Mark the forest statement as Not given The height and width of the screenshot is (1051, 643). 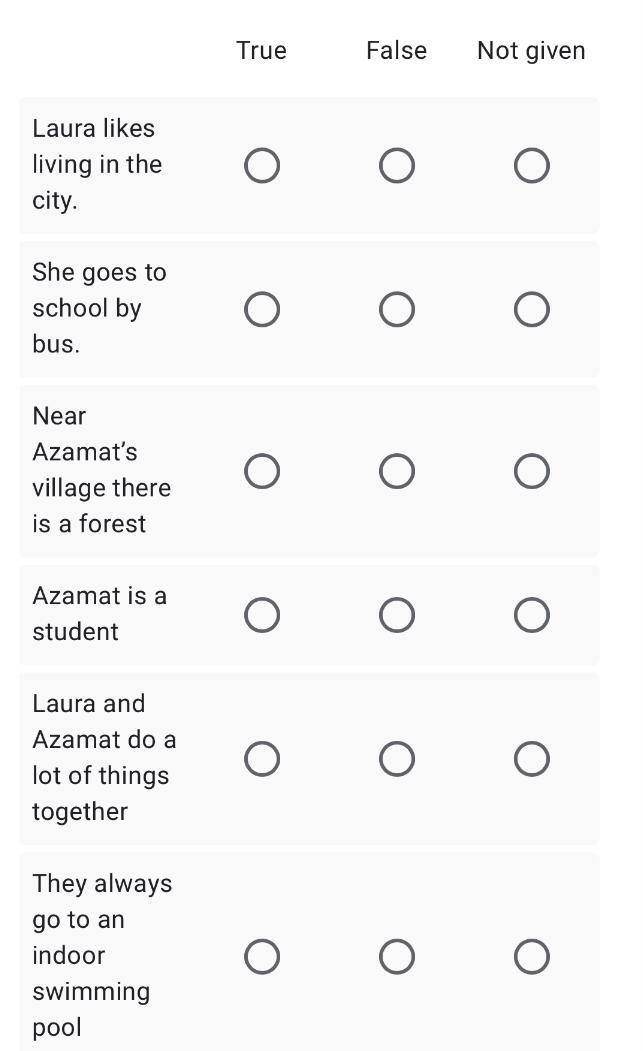(x=532, y=471)
